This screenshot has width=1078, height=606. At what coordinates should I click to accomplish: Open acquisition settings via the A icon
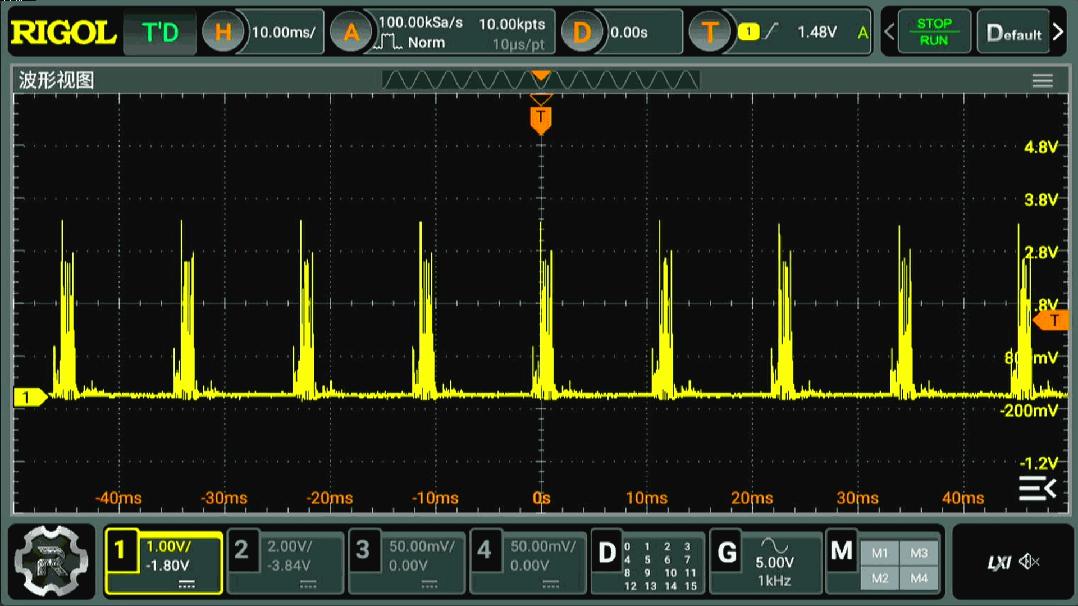point(351,32)
